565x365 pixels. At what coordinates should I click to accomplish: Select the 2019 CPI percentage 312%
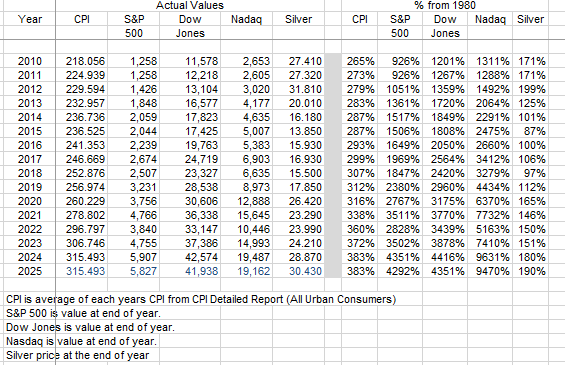(360, 187)
